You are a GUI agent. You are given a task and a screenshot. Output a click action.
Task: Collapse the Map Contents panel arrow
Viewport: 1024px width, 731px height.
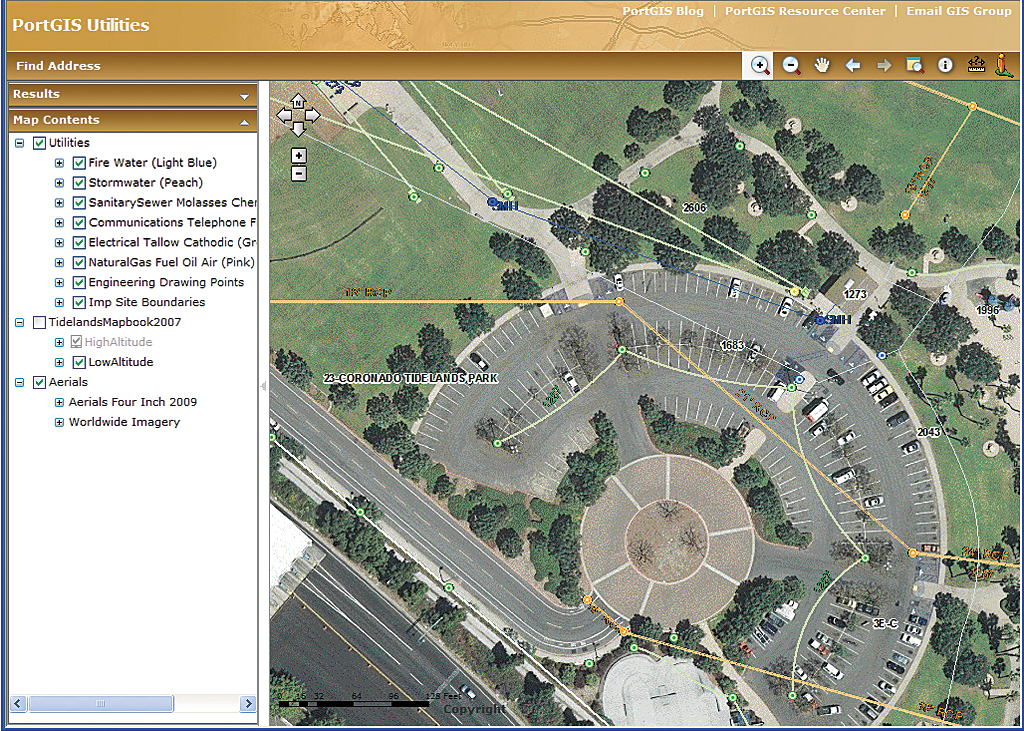point(245,122)
